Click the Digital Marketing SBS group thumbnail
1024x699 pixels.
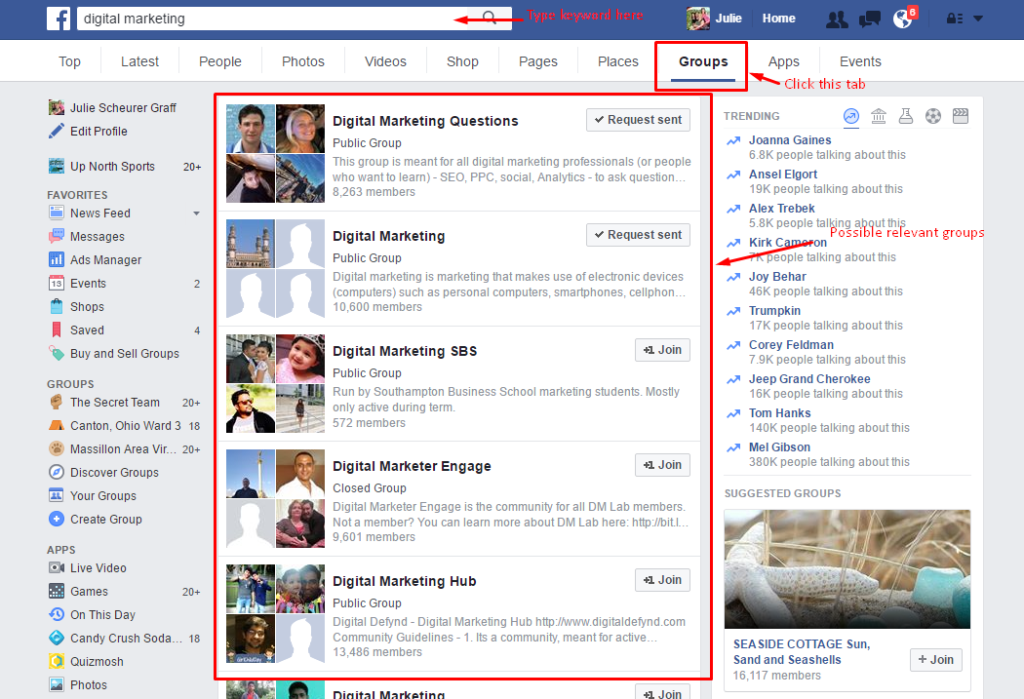click(275, 383)
